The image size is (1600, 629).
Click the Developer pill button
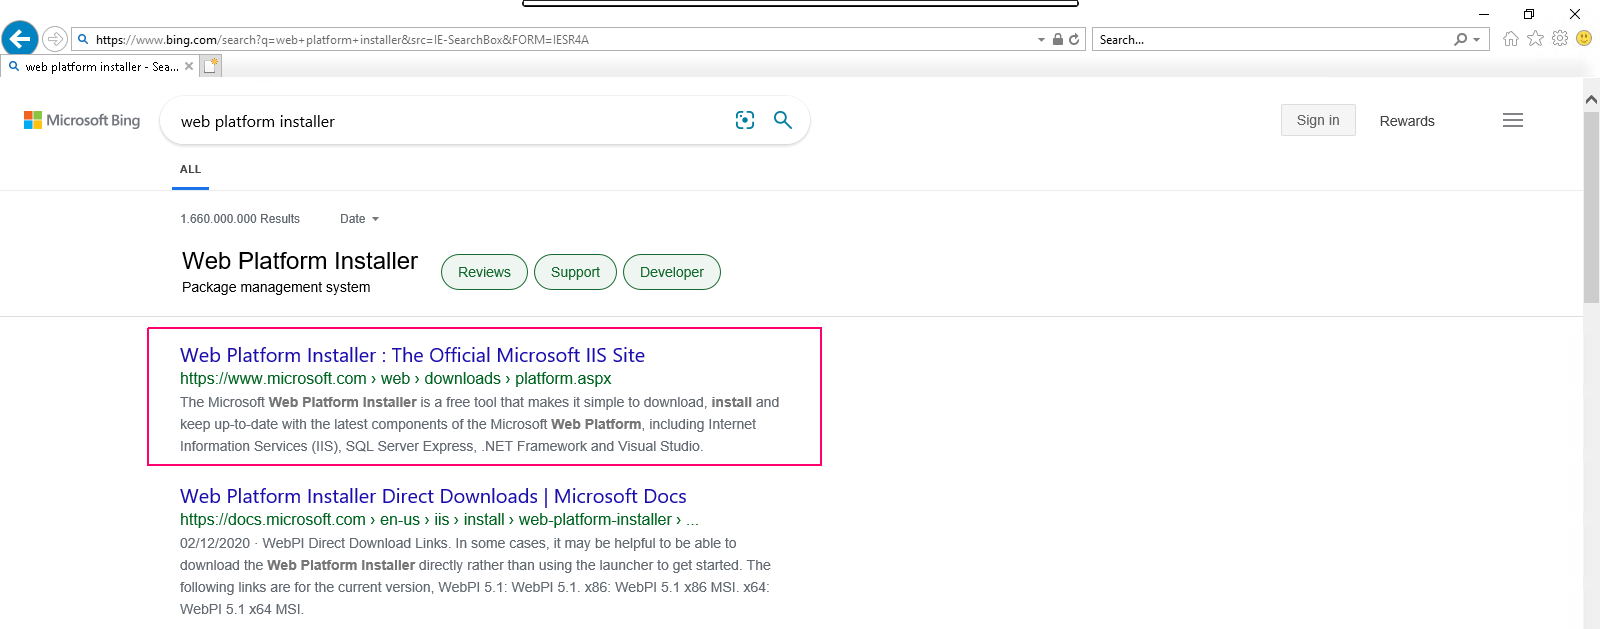[672, 272]
